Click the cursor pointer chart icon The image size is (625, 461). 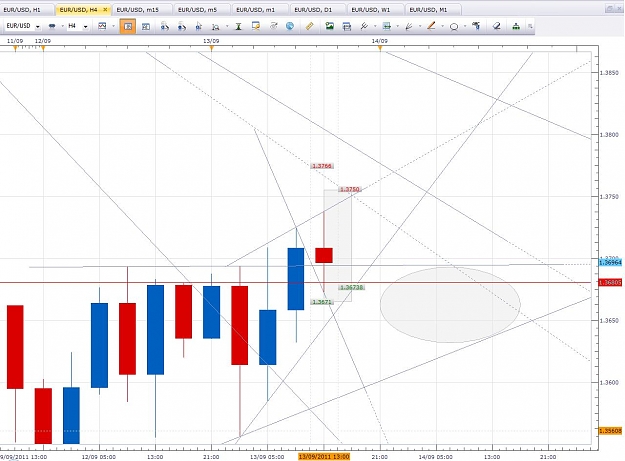coord(199,26)
